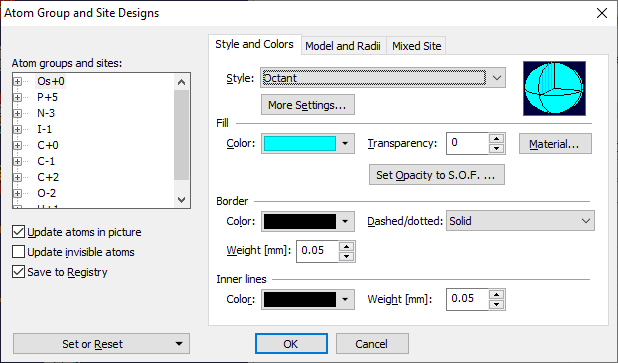Toggle Save to Registry checkbox
The height and width of the screenshot is (363, 618).
[19, 272]
